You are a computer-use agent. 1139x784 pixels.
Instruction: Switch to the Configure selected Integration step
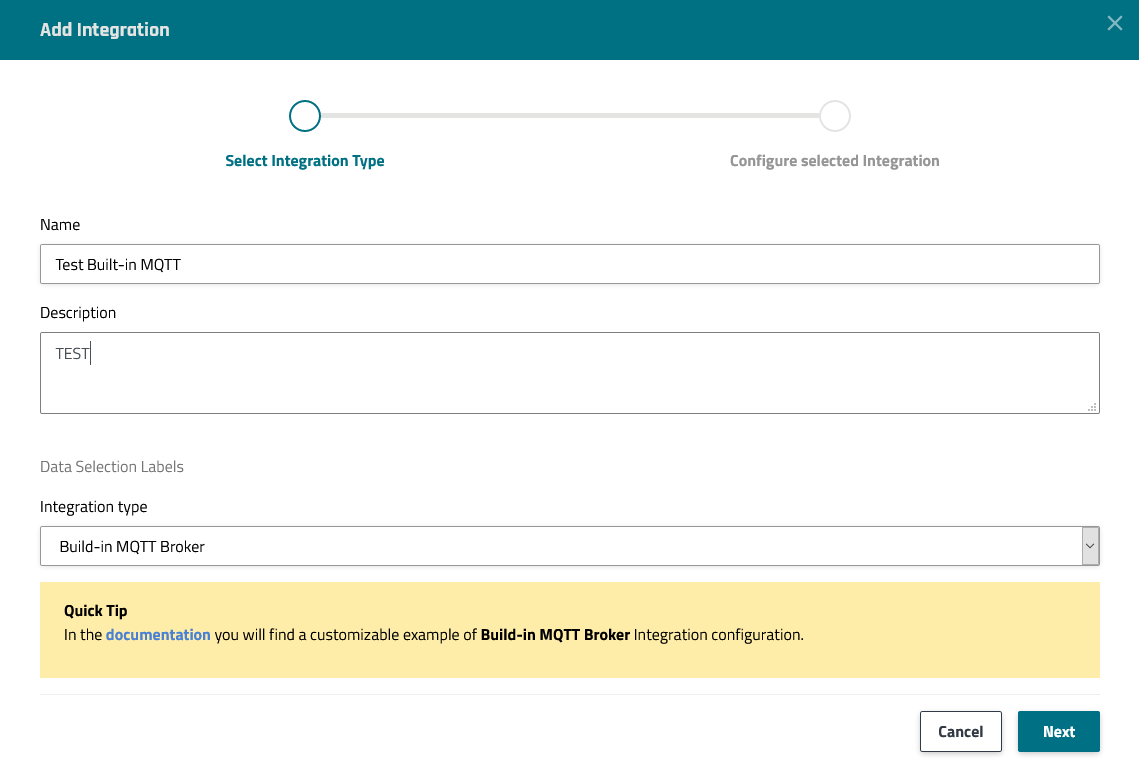coord(835,160)
